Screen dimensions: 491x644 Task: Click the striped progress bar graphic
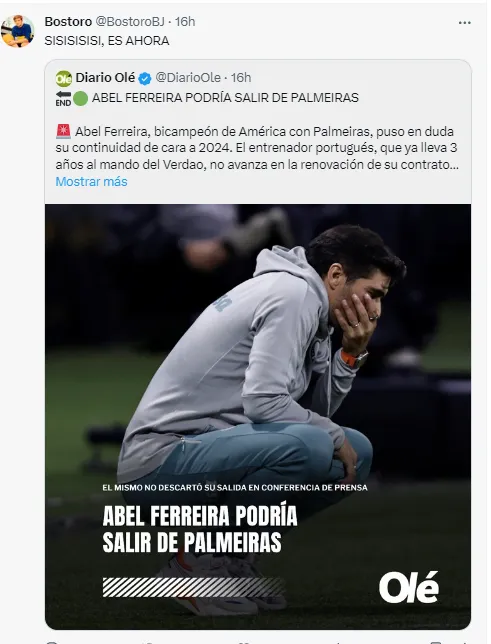click(193, 587)
